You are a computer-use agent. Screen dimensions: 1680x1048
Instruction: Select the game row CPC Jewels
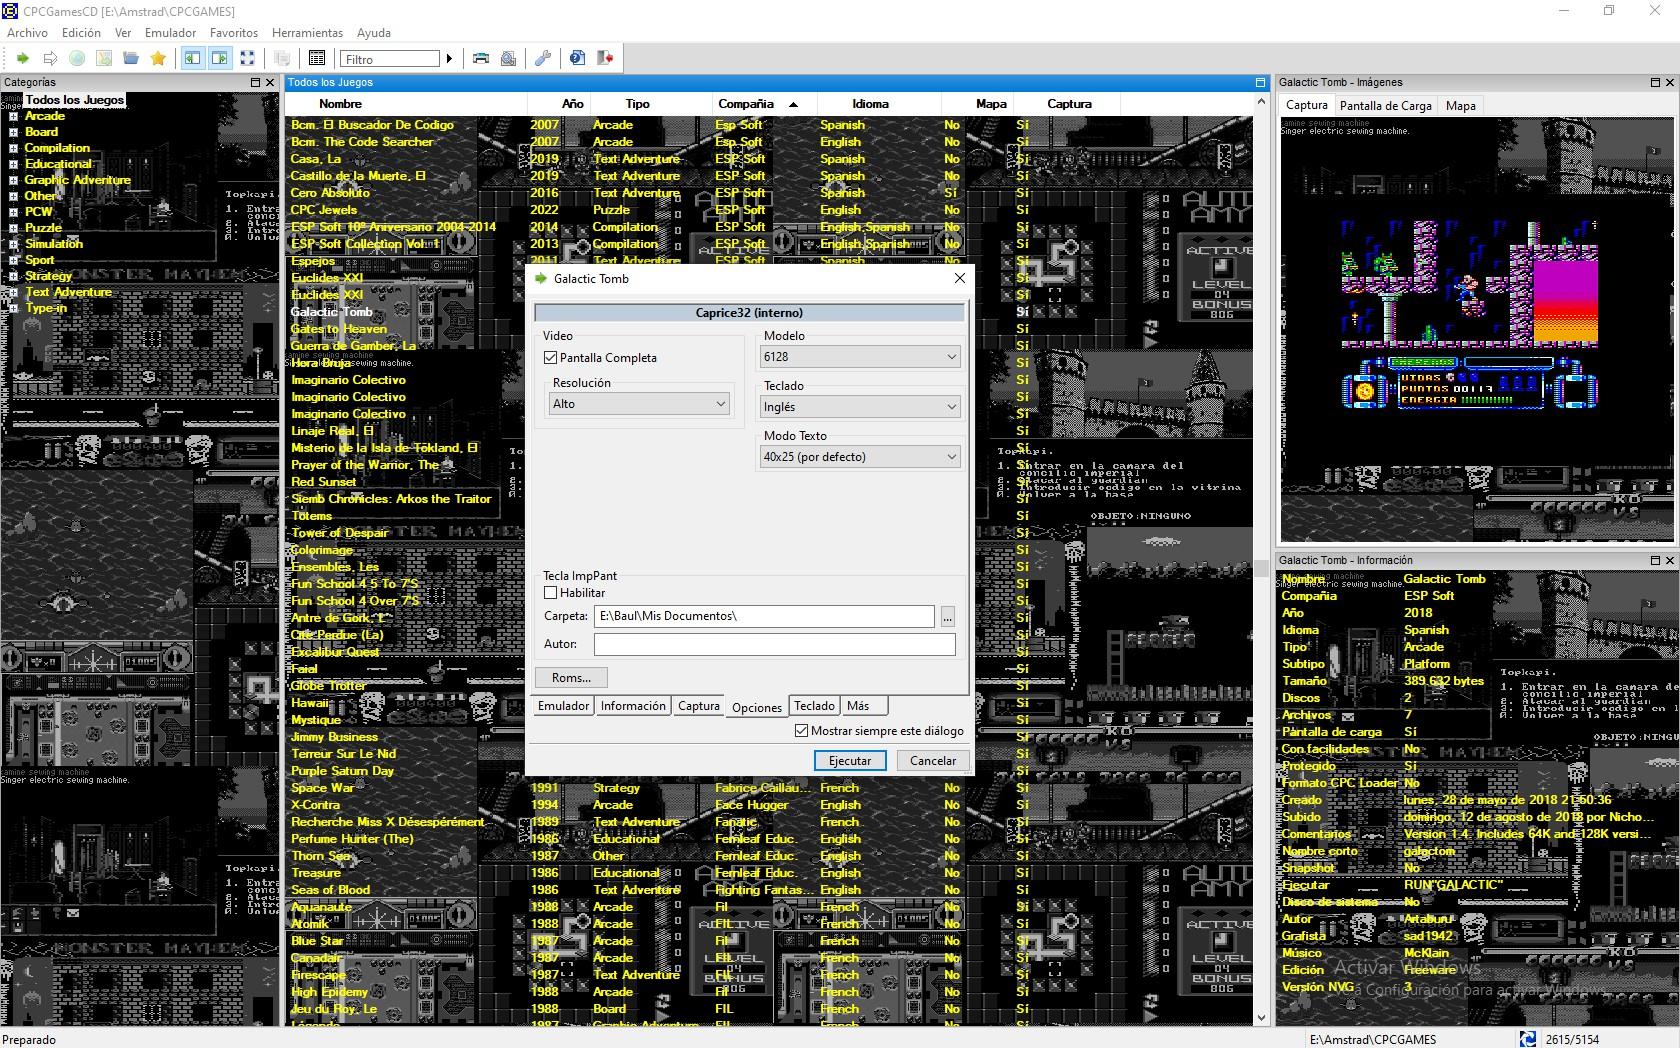324,210
